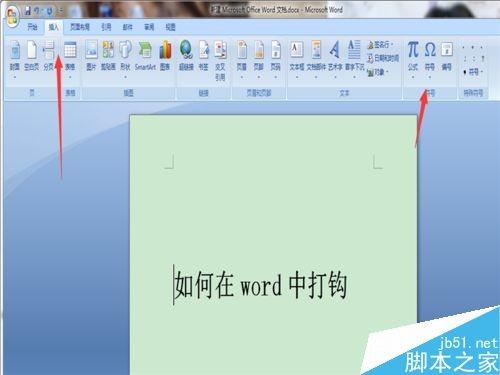Insert a SmartArt graphic
This screenshot has width=500, height=375.
[145, 55]
